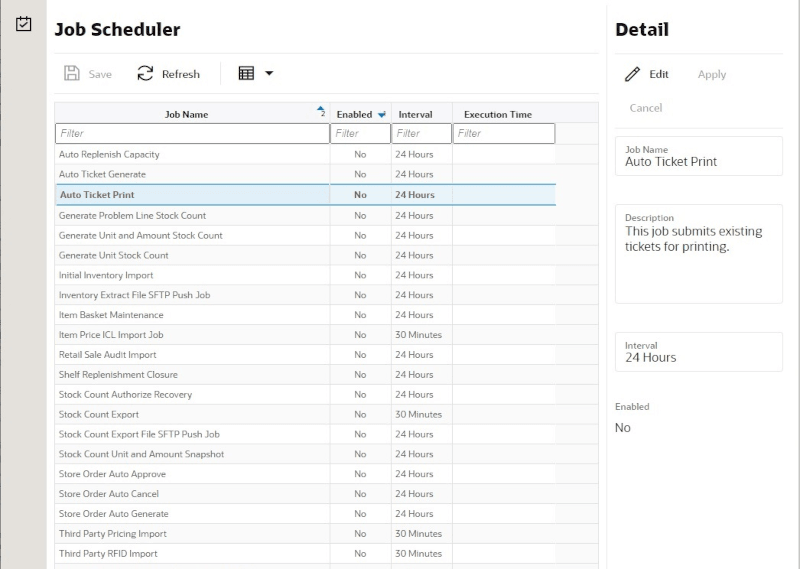The height and width of the screenshot is (569, 800).
Task: Focus the Execution Time filter field
Action: tap(504, 133)
